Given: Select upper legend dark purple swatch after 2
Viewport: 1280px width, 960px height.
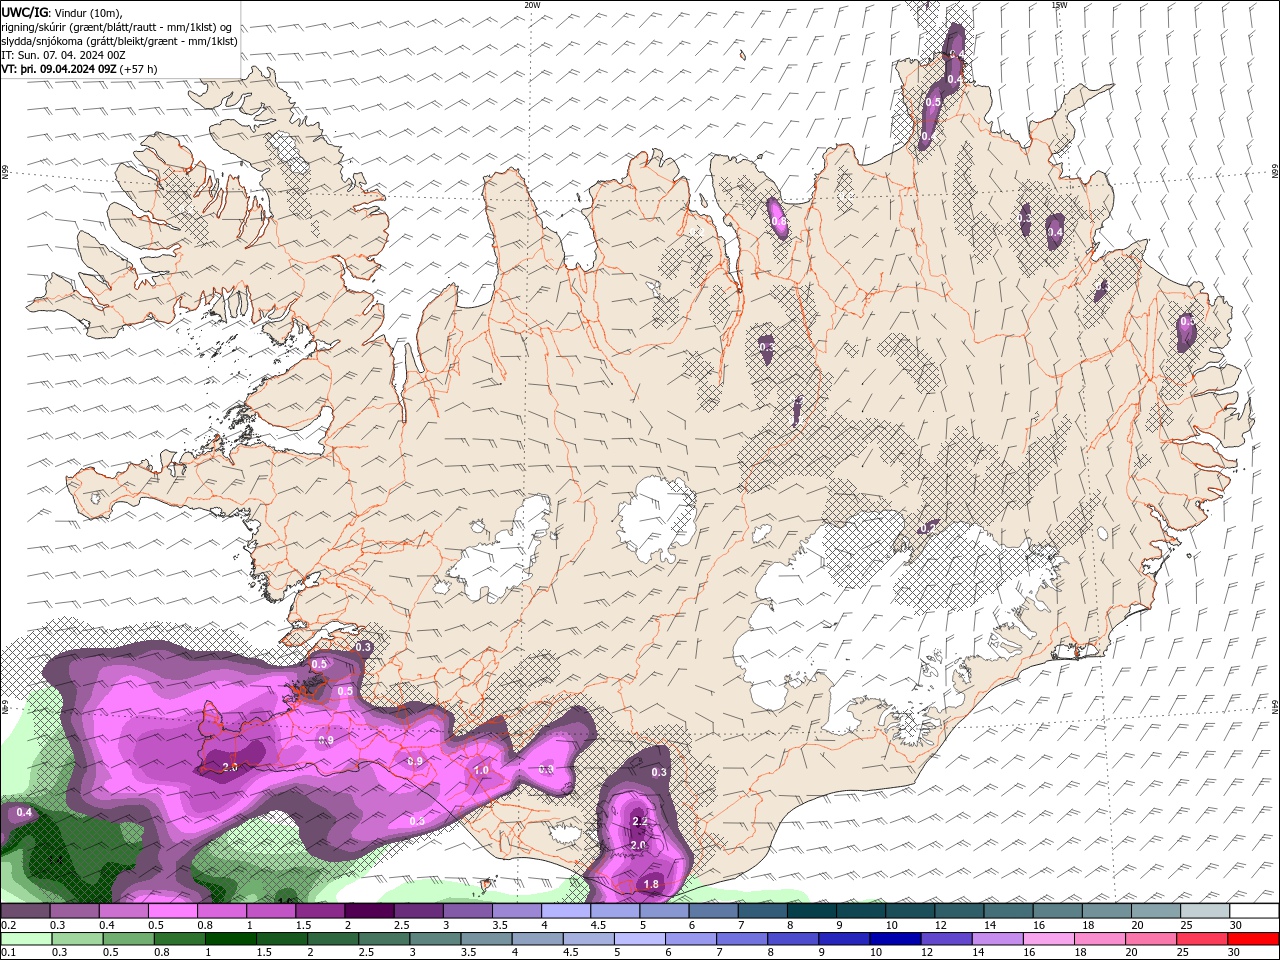Looking at the screenshot, I should coord(369,911).
